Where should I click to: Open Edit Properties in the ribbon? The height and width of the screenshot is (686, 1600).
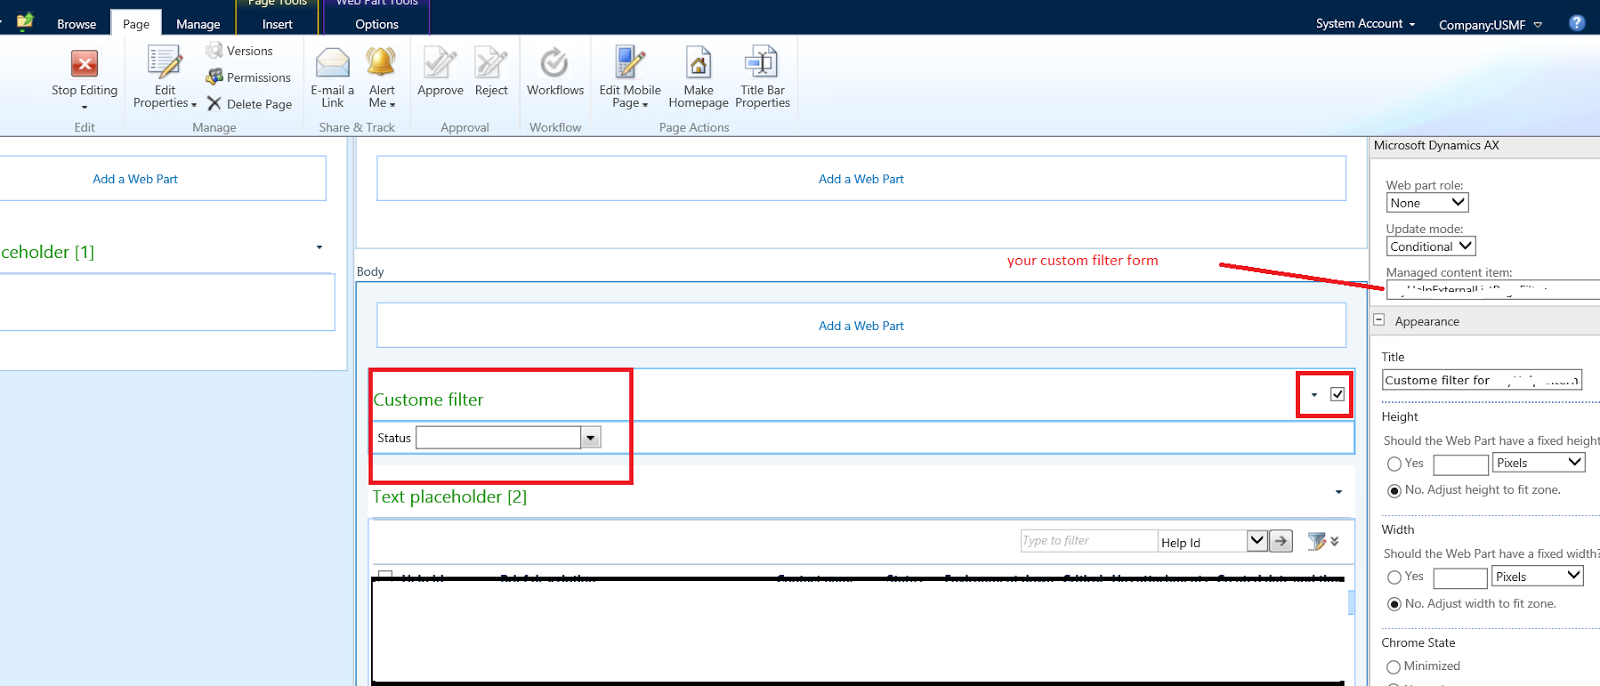click(x=165, y=78)
